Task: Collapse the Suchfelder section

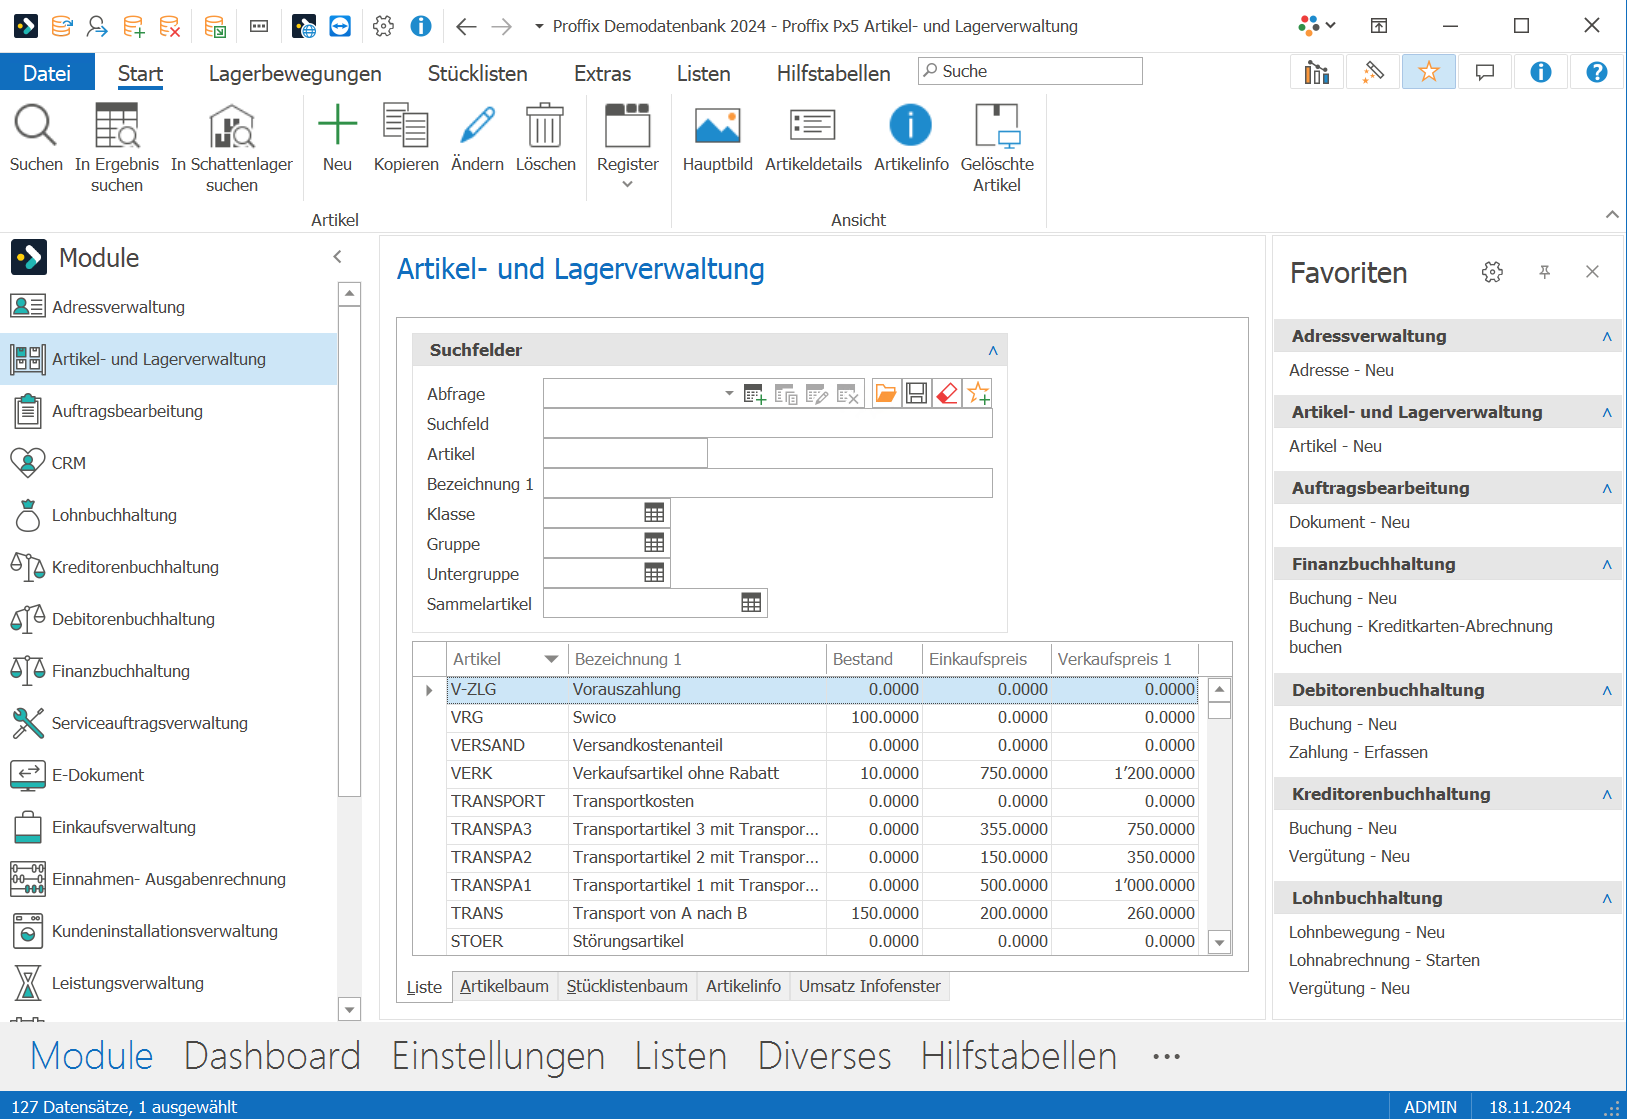Action: pyautogui.click(x=993, y=350)
